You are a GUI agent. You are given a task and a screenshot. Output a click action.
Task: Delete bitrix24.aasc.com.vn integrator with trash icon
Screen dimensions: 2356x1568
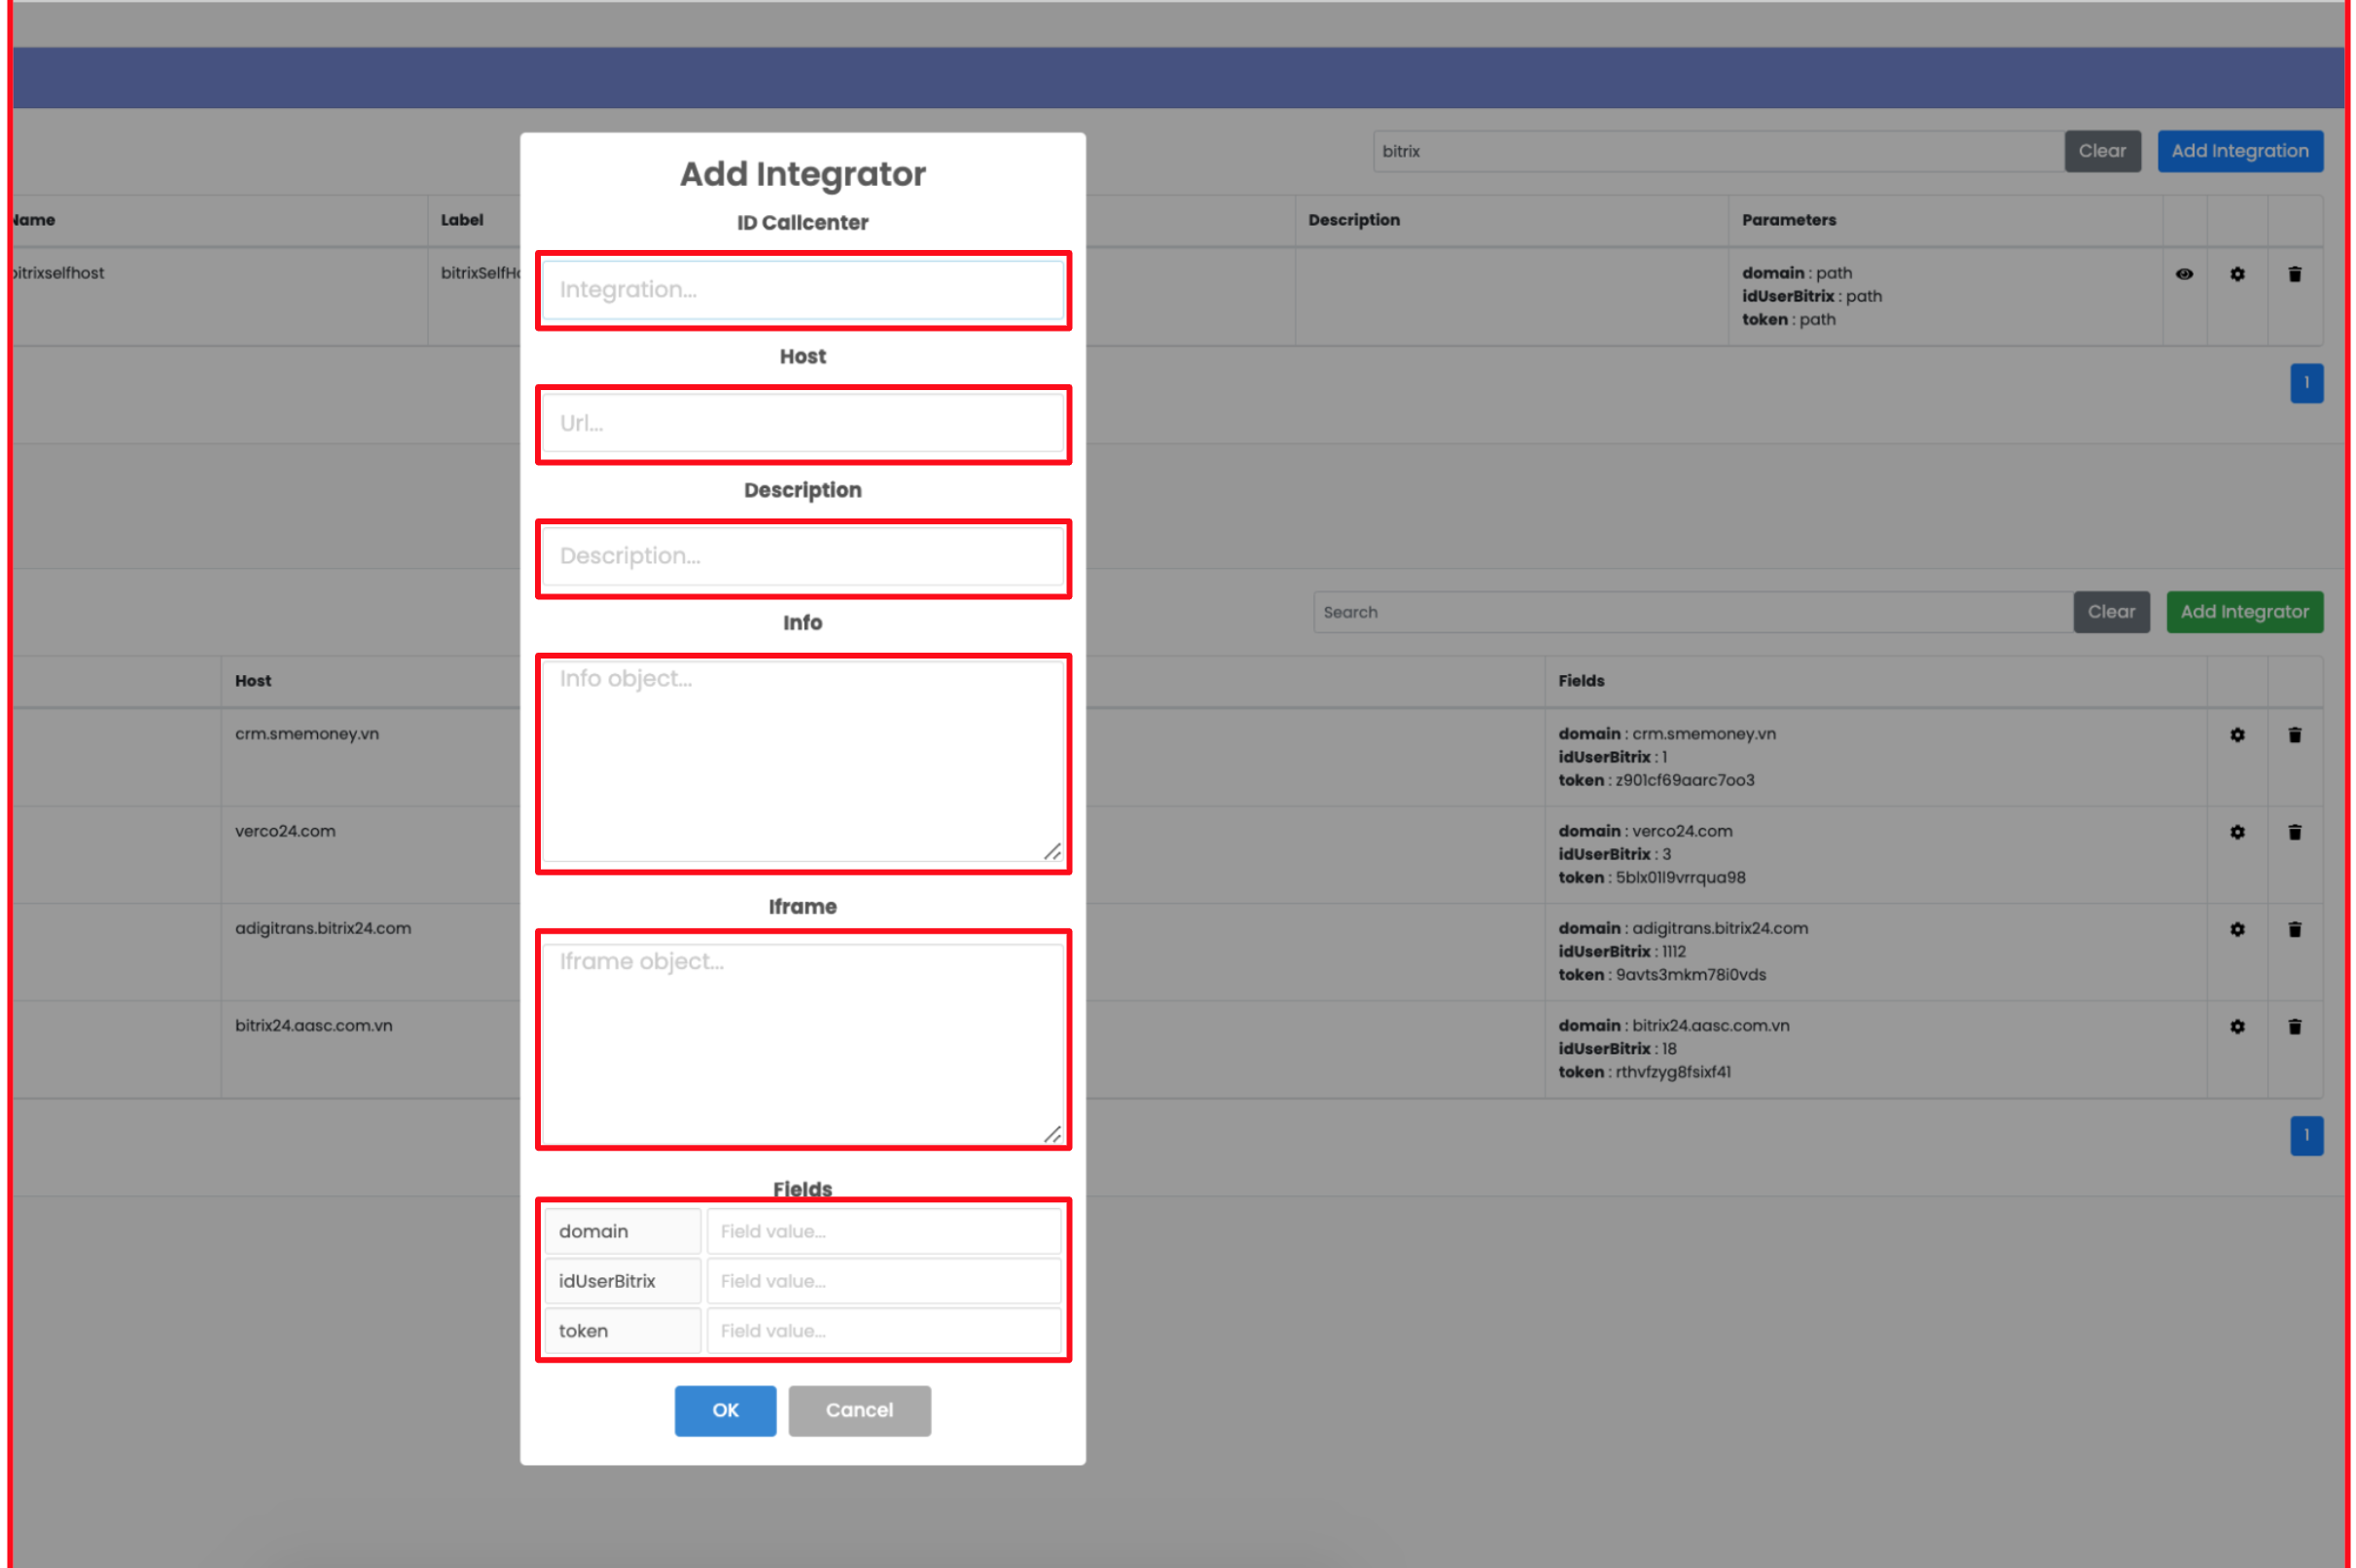coord(2295,1026)
